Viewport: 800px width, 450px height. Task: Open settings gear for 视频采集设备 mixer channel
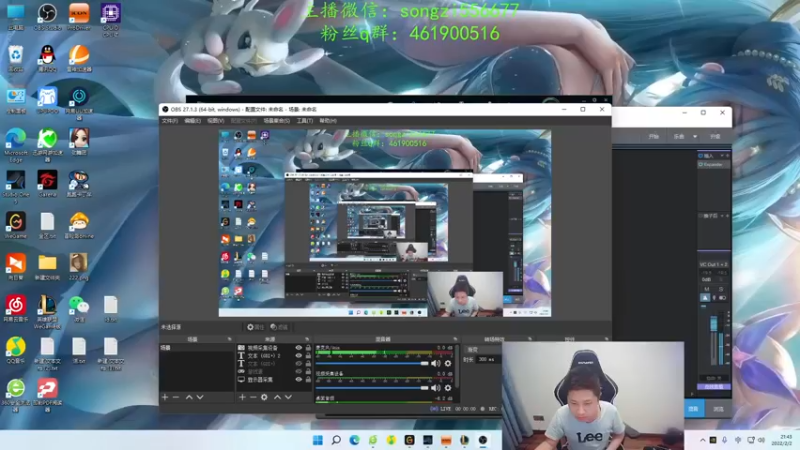(447, 388)
